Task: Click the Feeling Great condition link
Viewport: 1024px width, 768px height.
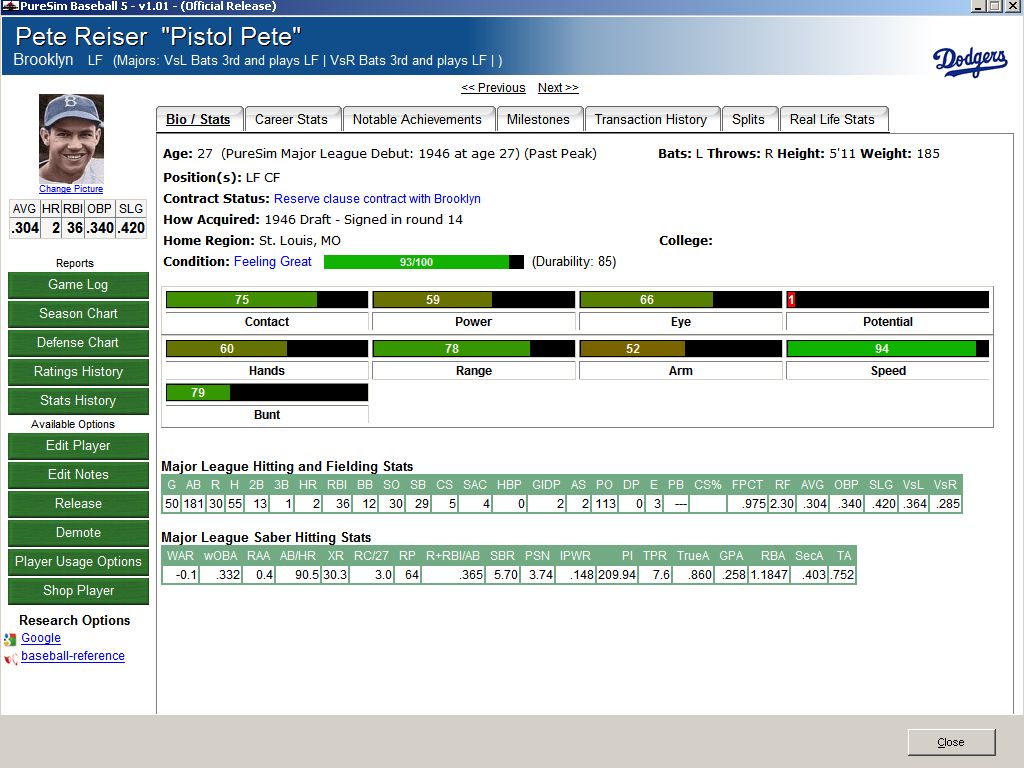Action: (x=272, y=261)
